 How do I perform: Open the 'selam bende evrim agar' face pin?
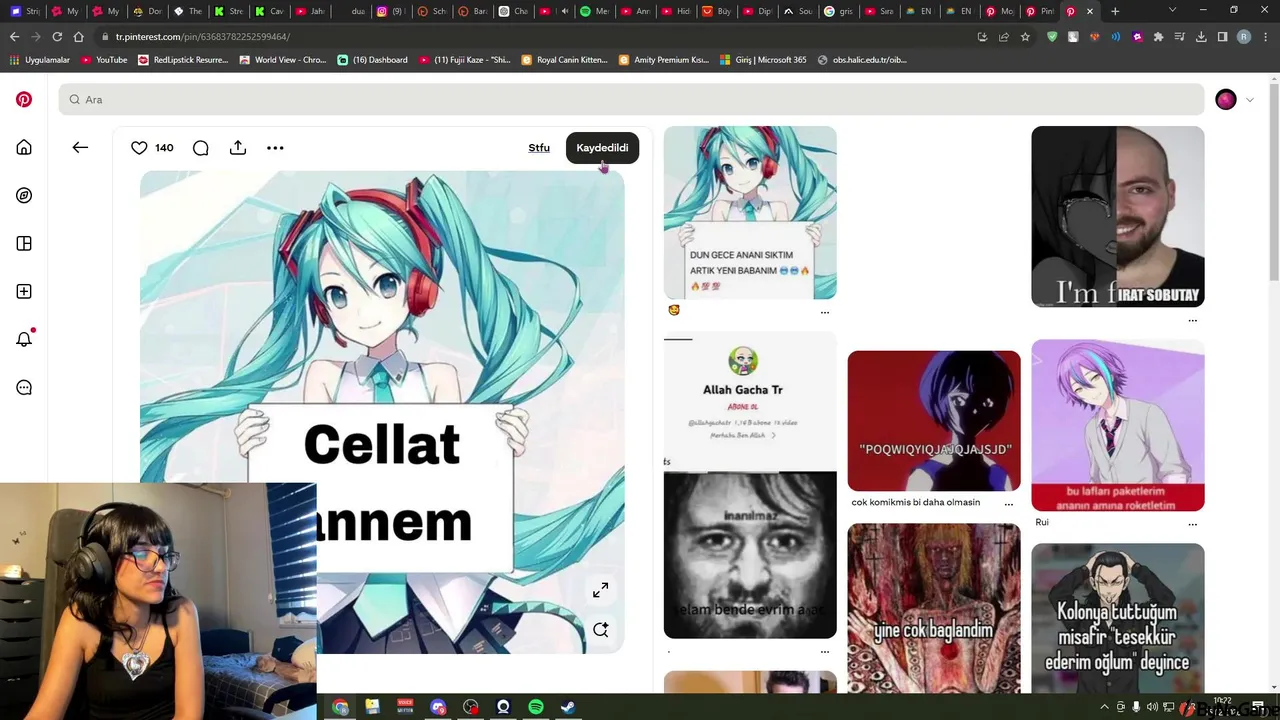click(750, 555)
